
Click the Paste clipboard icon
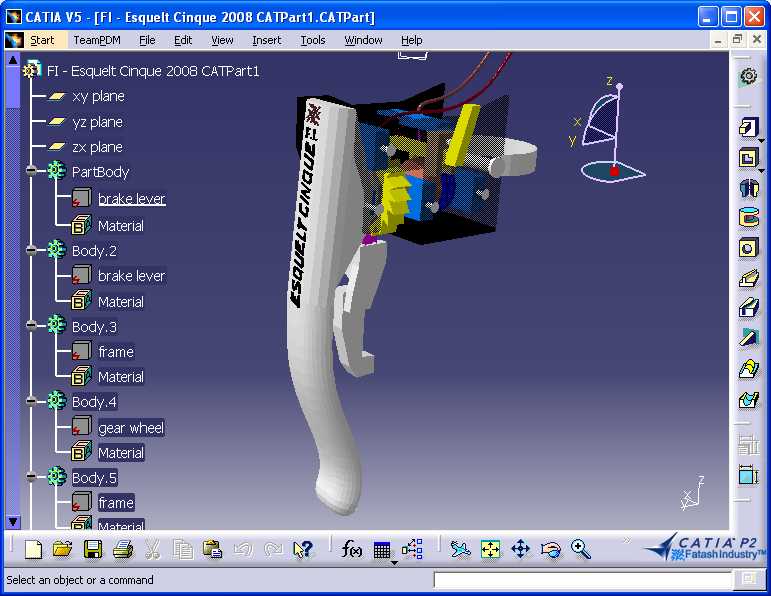tap(213, 549)
